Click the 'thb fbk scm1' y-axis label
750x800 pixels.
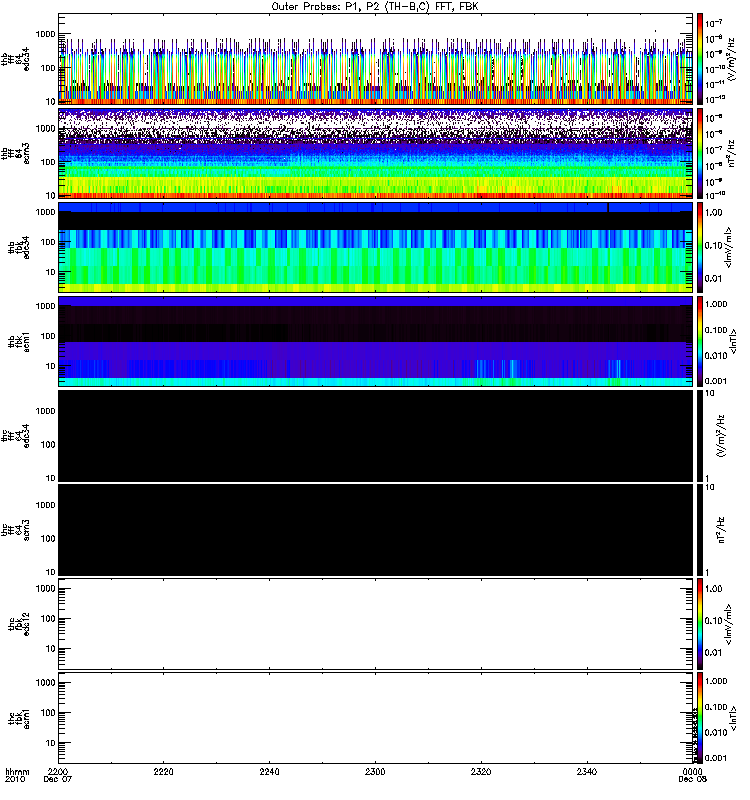pyautogui.click(x=19, y=341)
